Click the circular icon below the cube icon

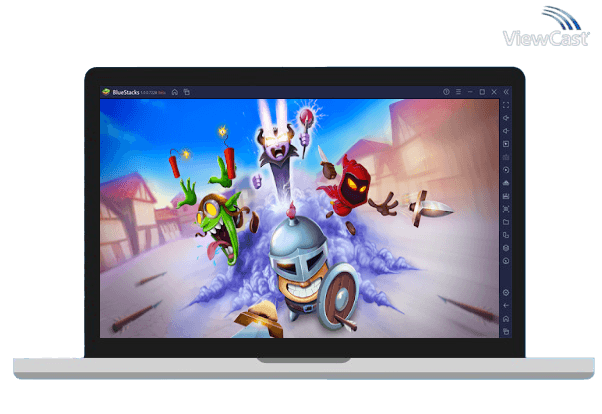[x=506, y=261]
